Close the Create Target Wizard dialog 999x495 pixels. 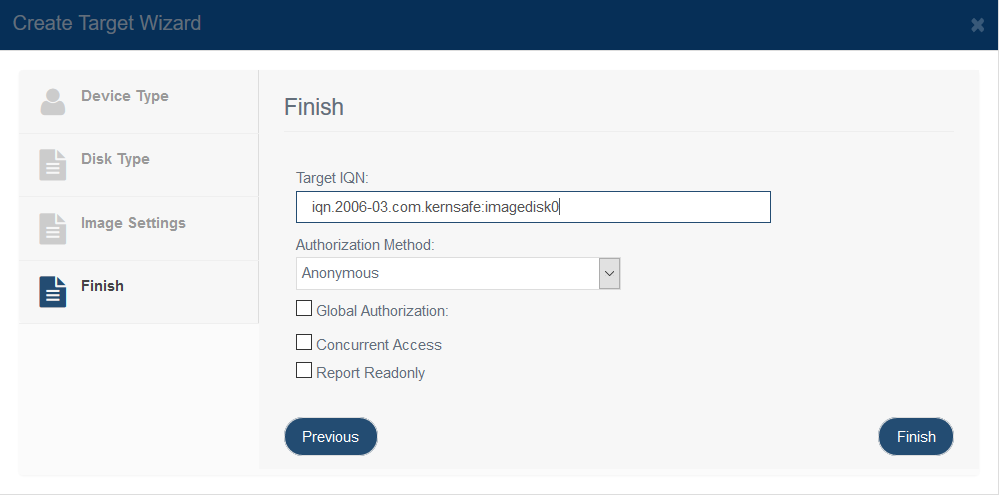point(977,25)
